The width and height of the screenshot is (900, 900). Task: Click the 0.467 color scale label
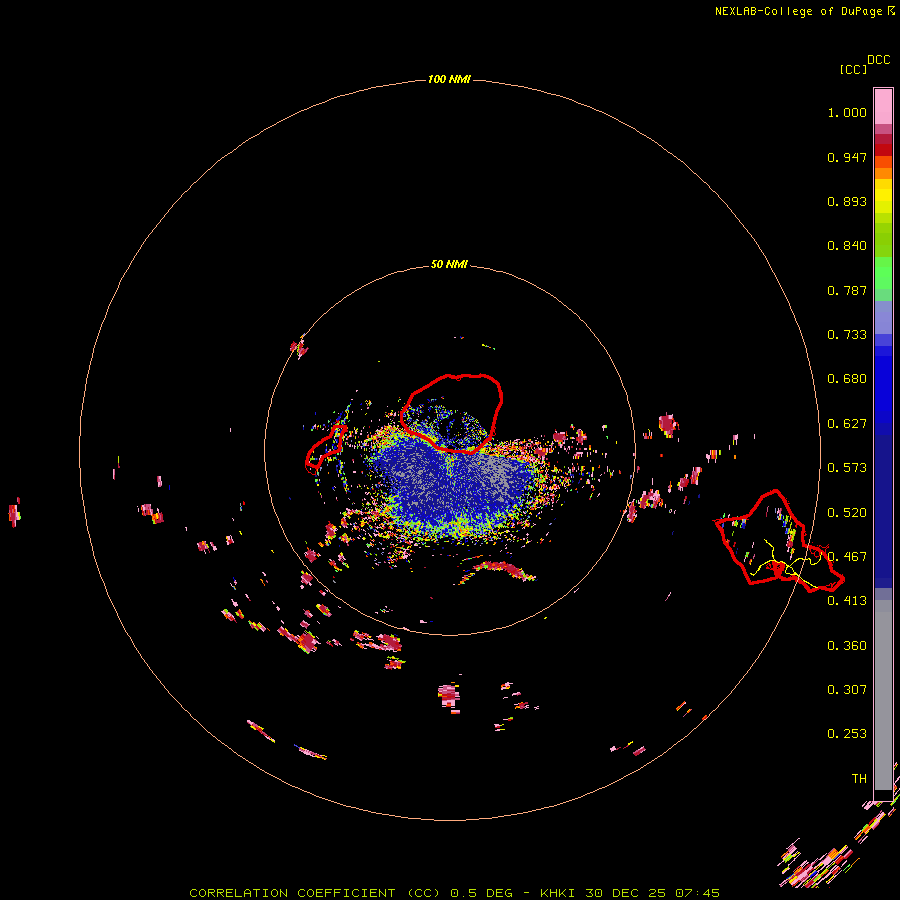tap(847, 557)
